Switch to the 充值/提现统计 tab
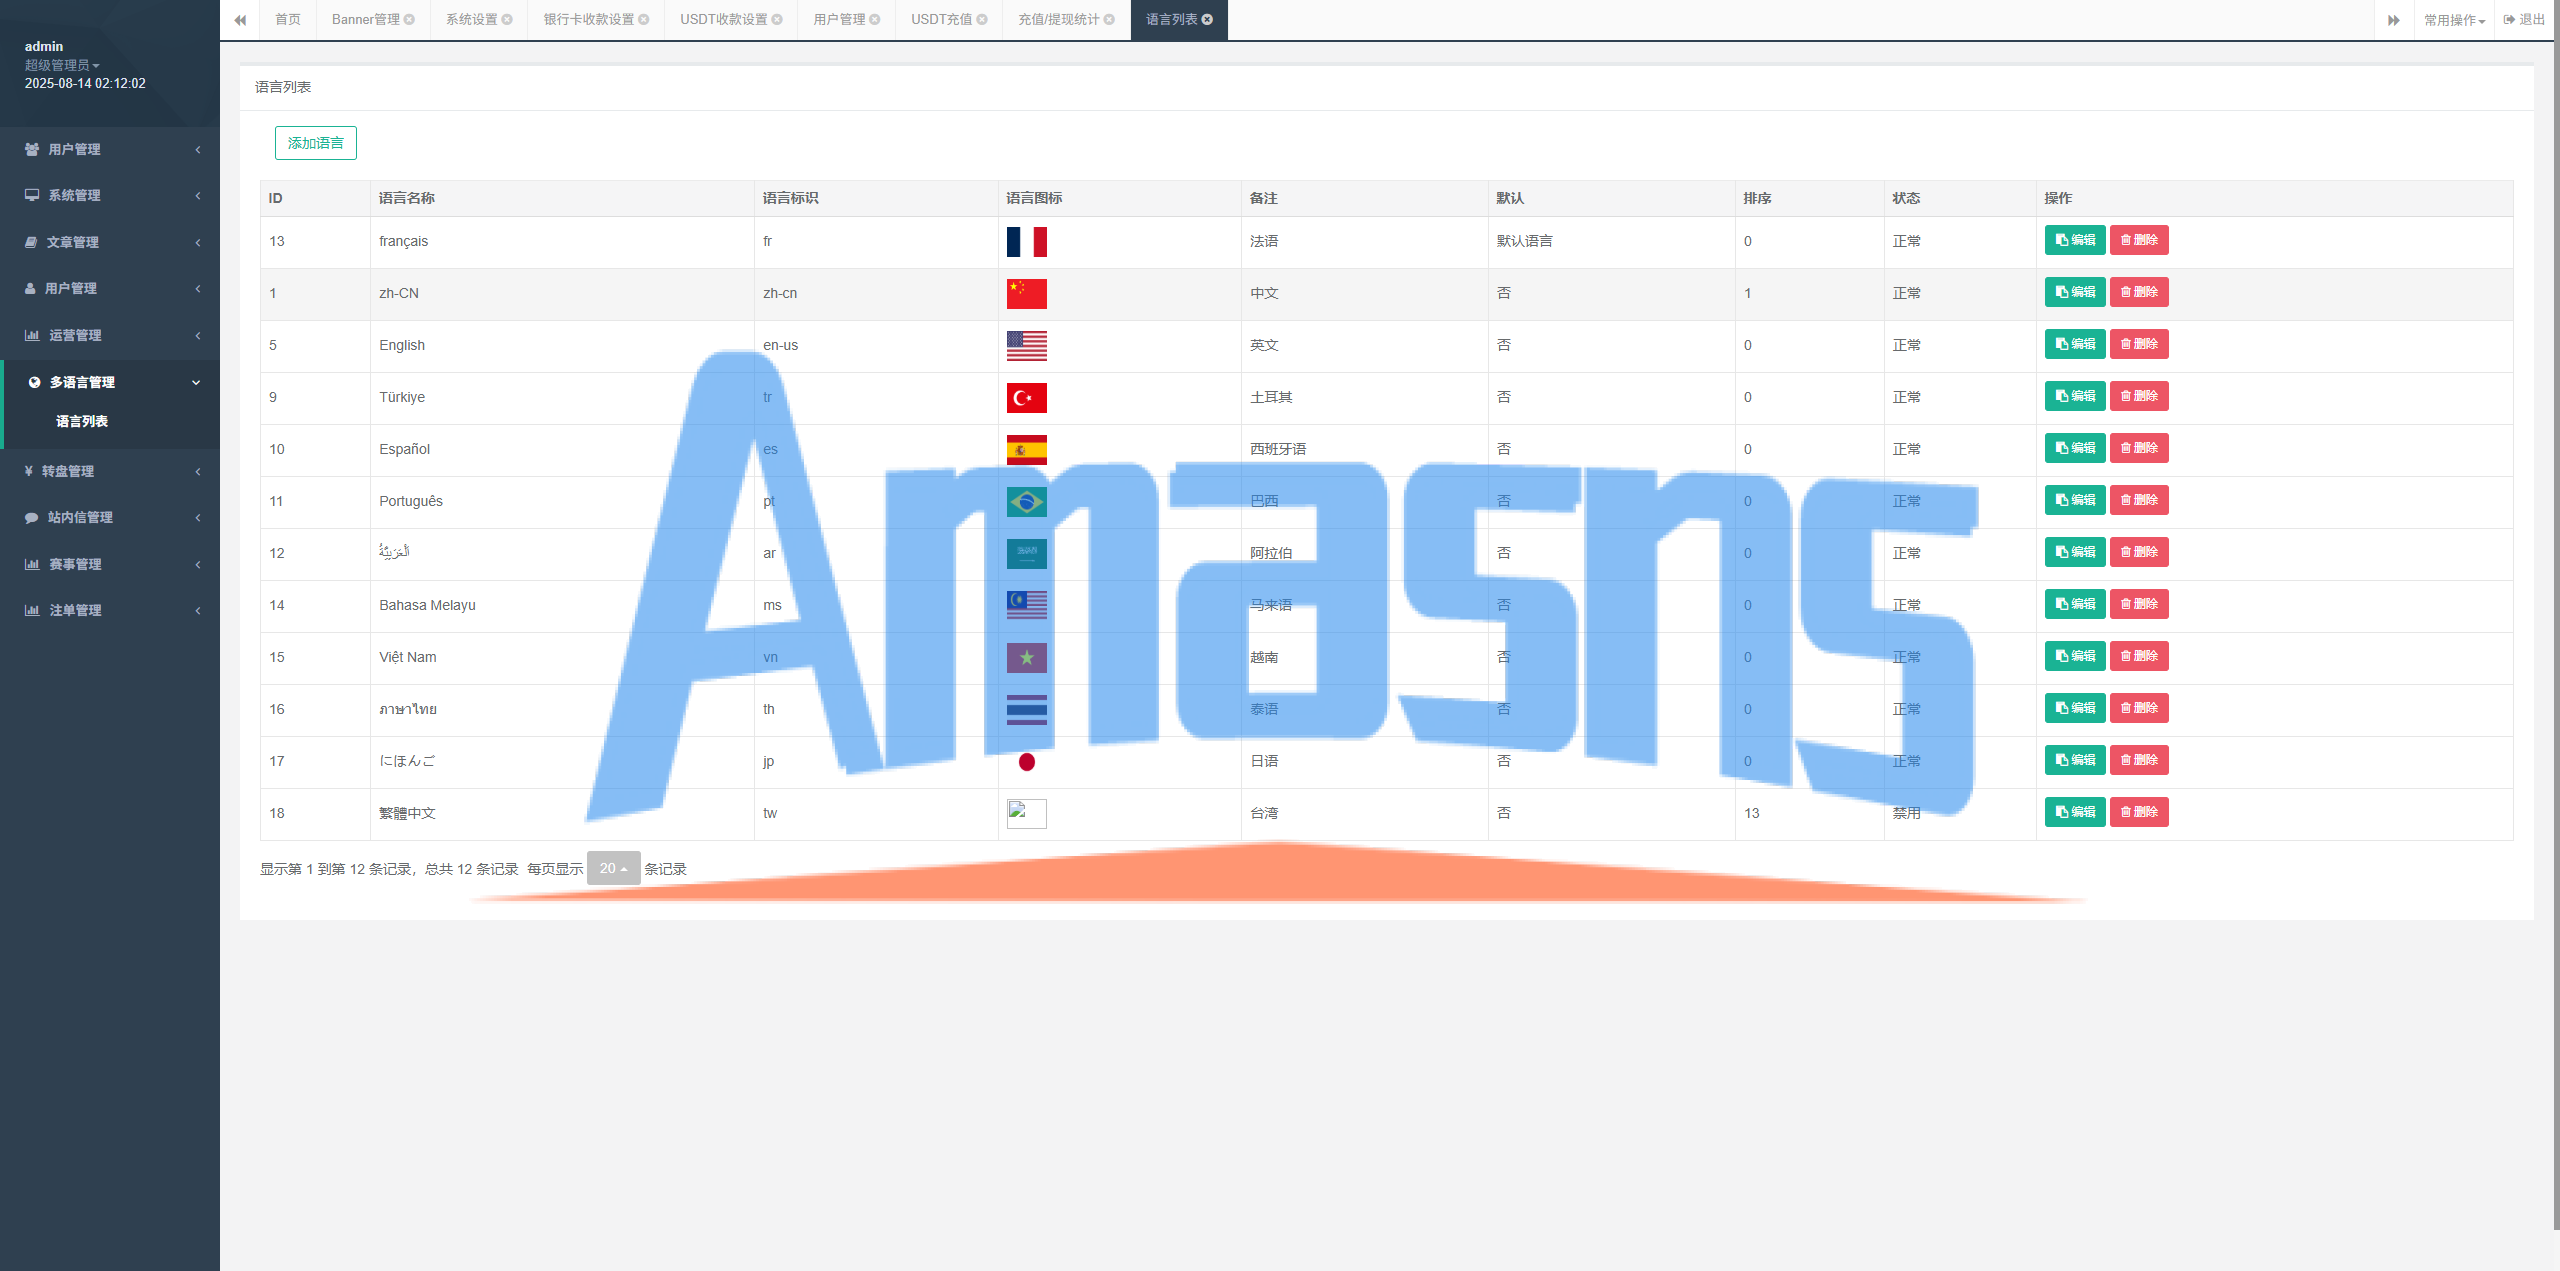2560x1271 pixels. [1058, 20]
